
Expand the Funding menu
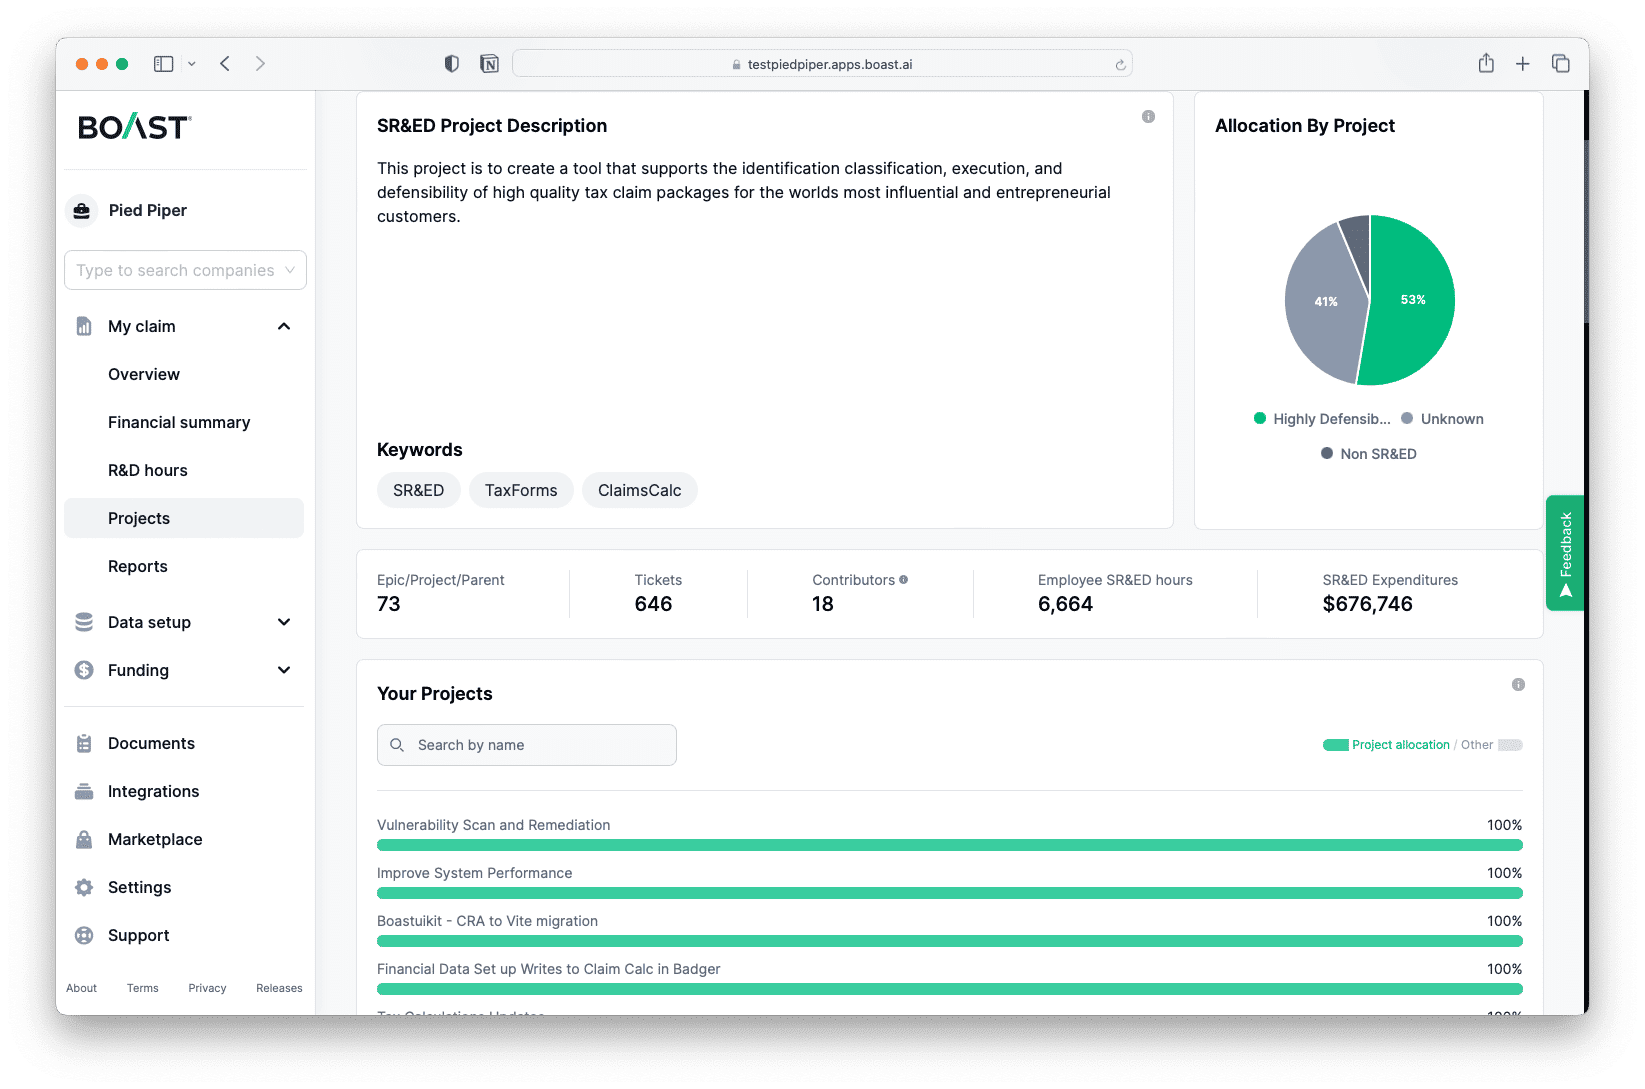[x=284, y=670]
